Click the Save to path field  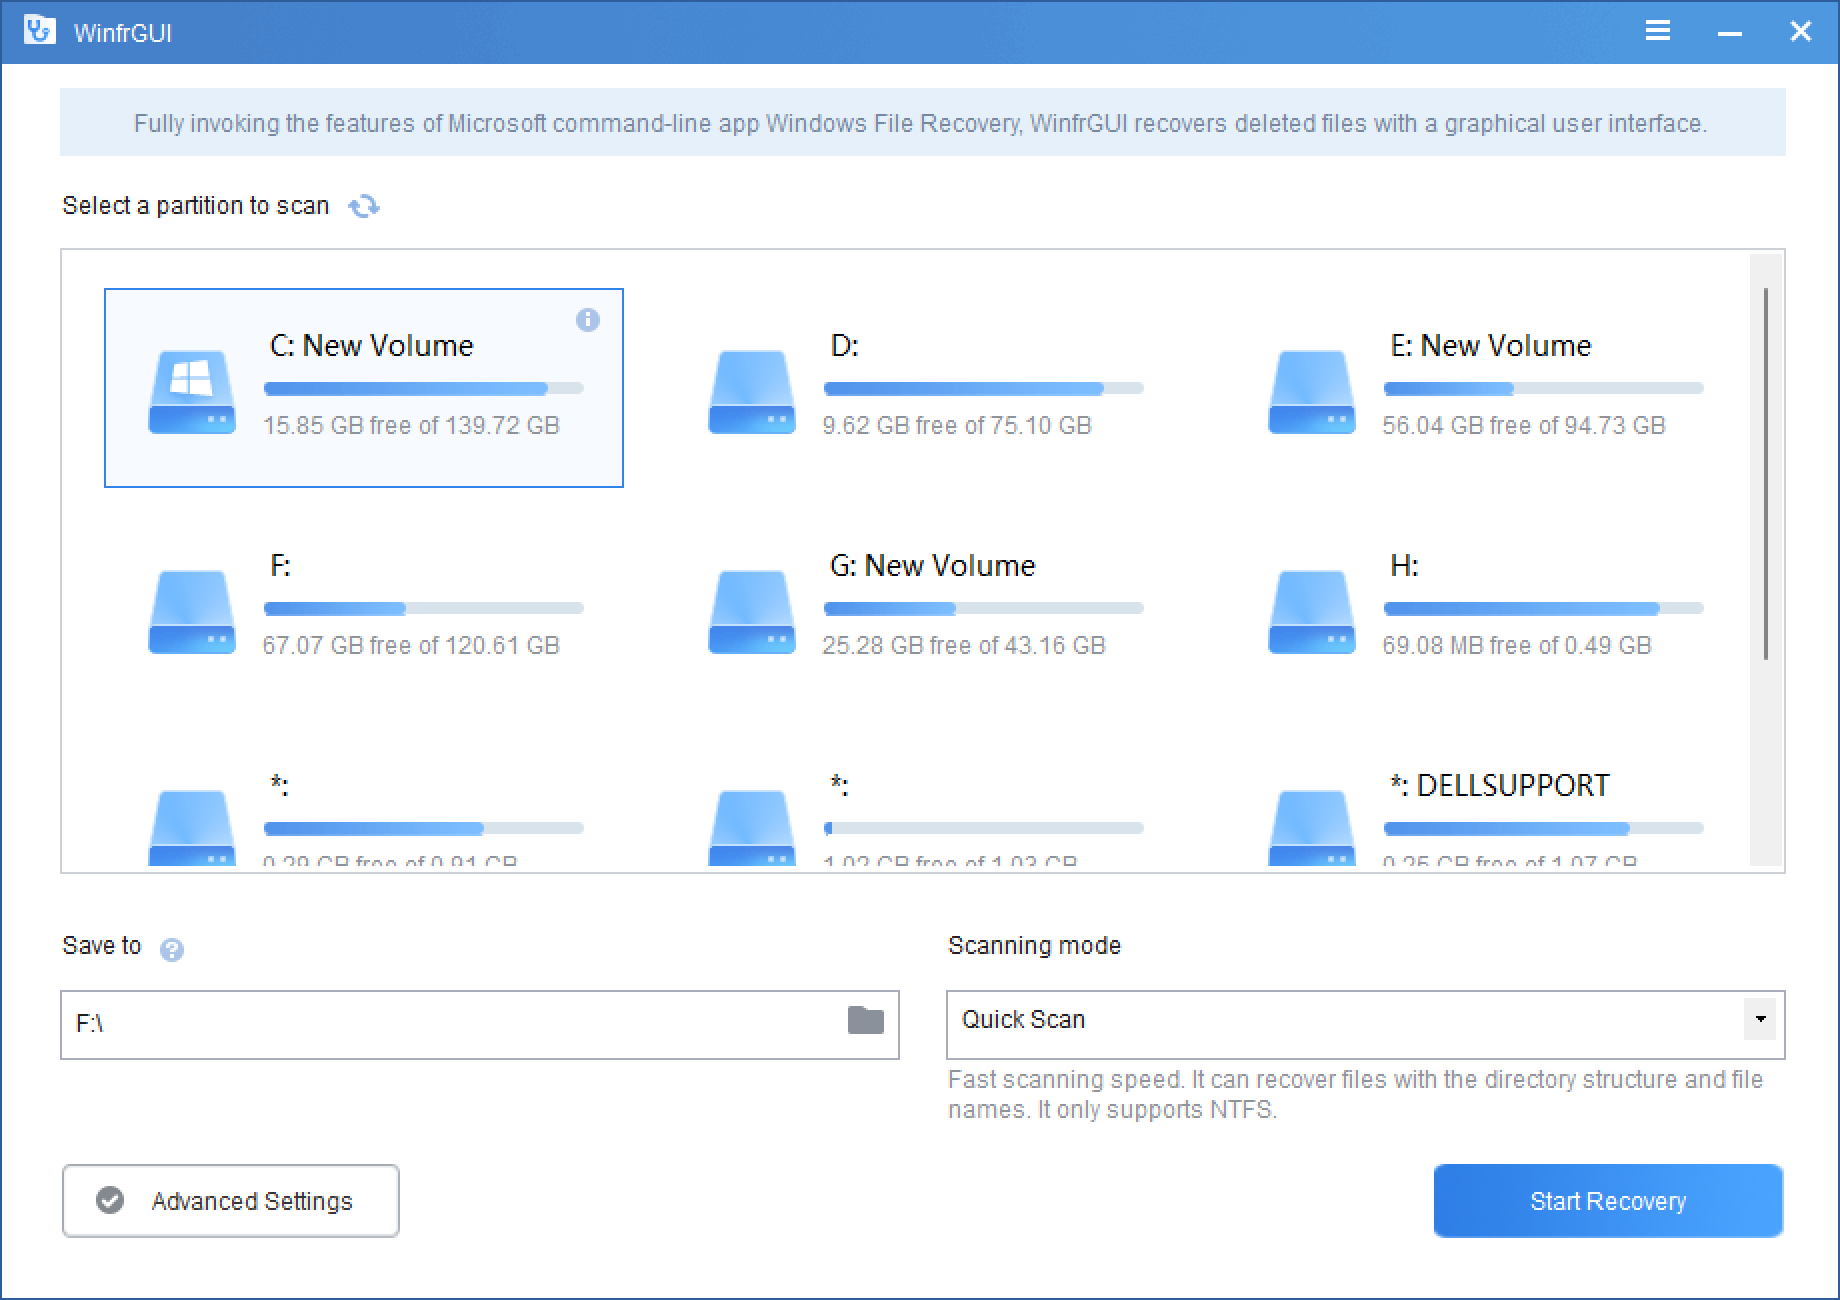pyautogui.click(x=480, y=1024)
